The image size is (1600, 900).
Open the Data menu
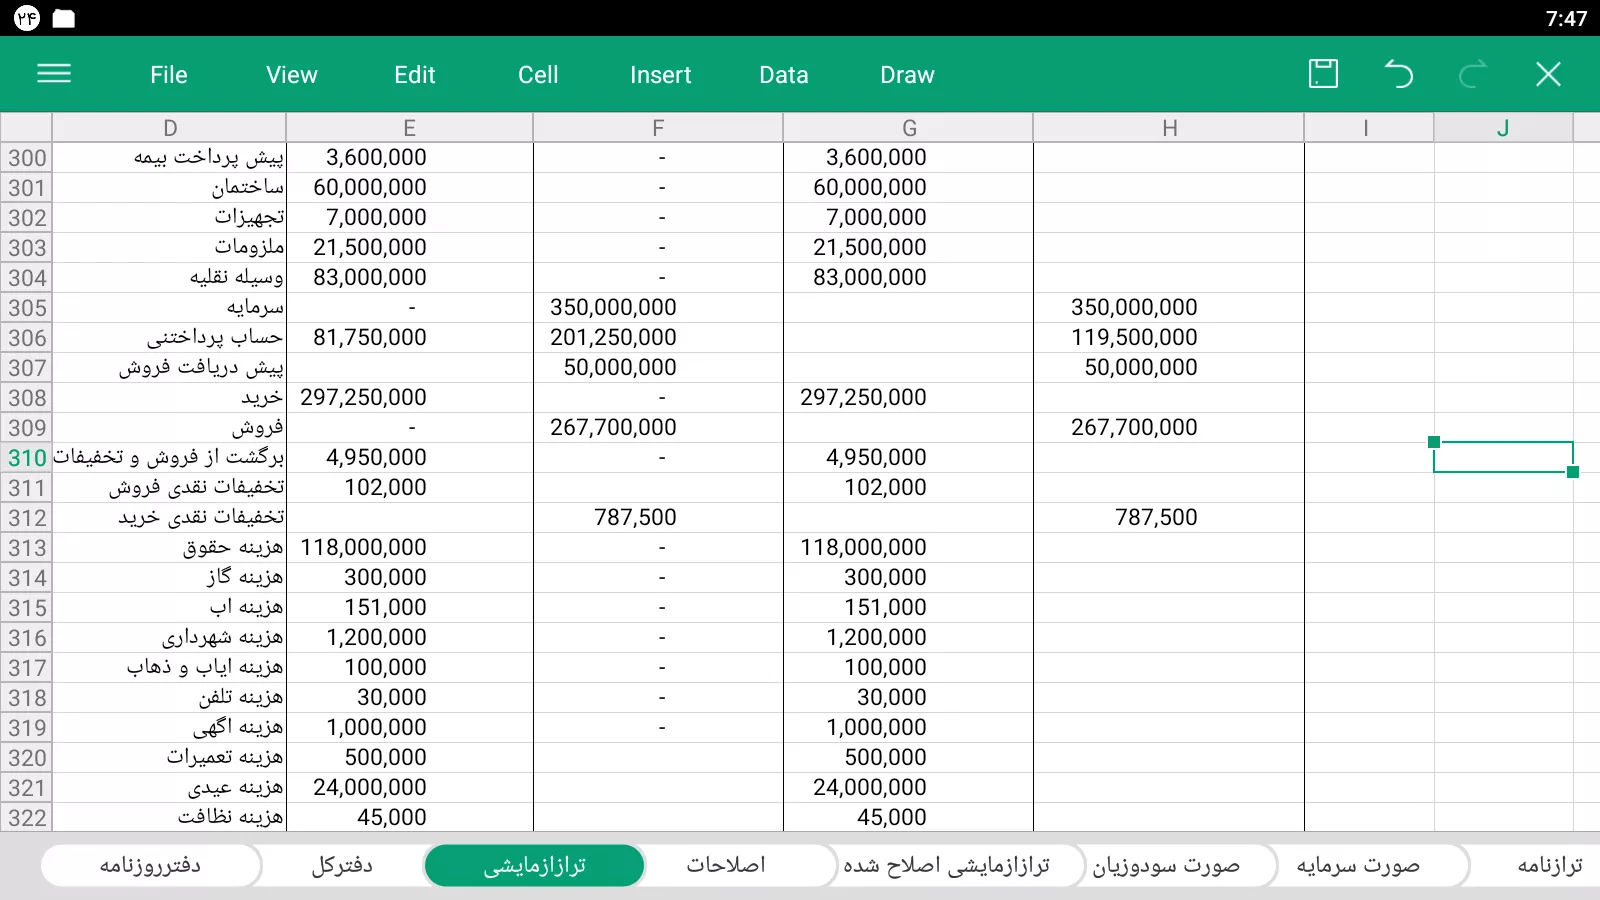coord(783,75)
